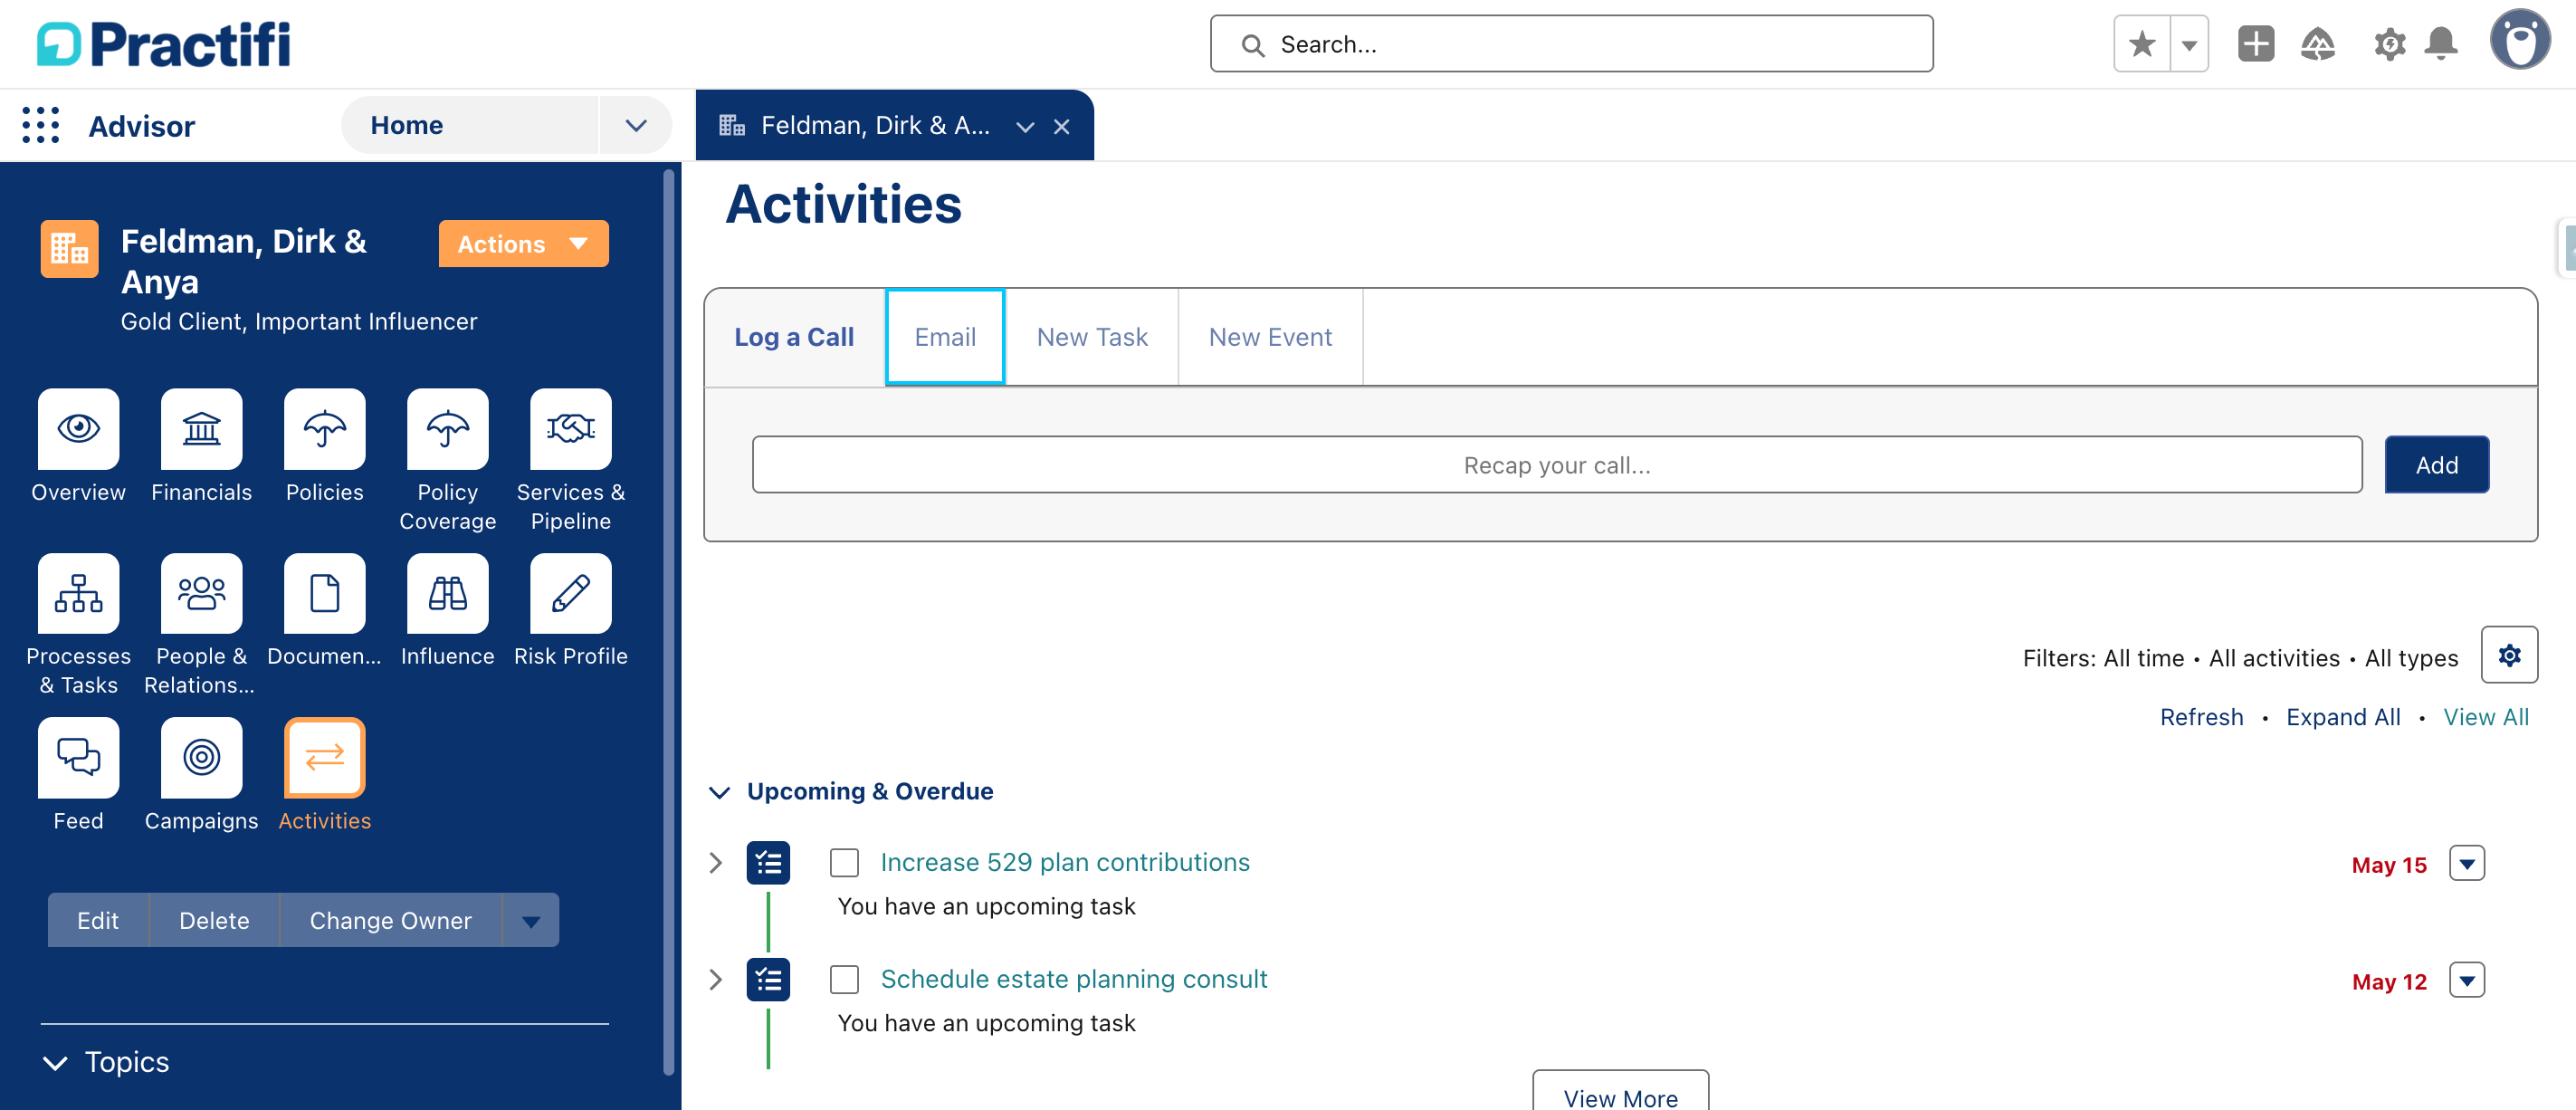Open the Setup gear icon
Image resolution: width=2576 pixels, height=1110 pixels.
point(2389,44)
